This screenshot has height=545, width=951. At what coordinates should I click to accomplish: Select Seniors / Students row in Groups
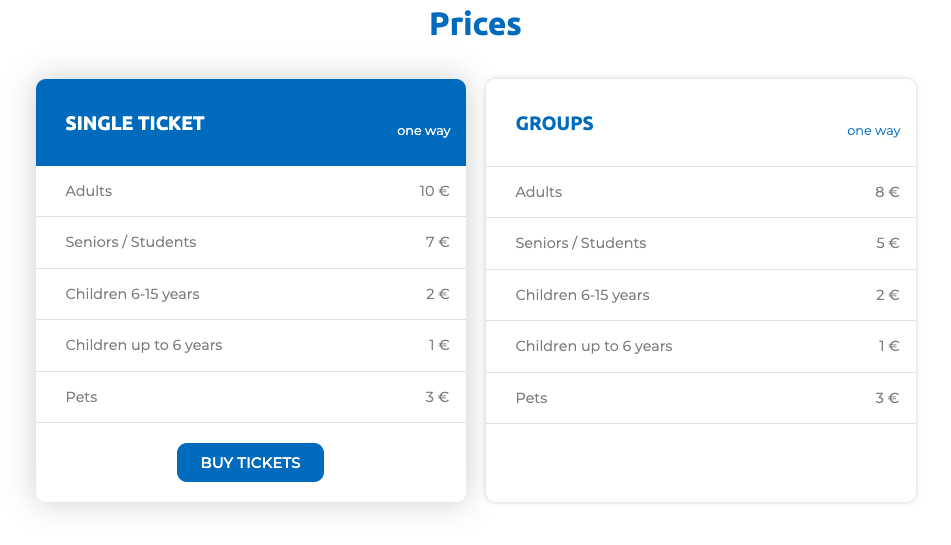click(701, 244)
